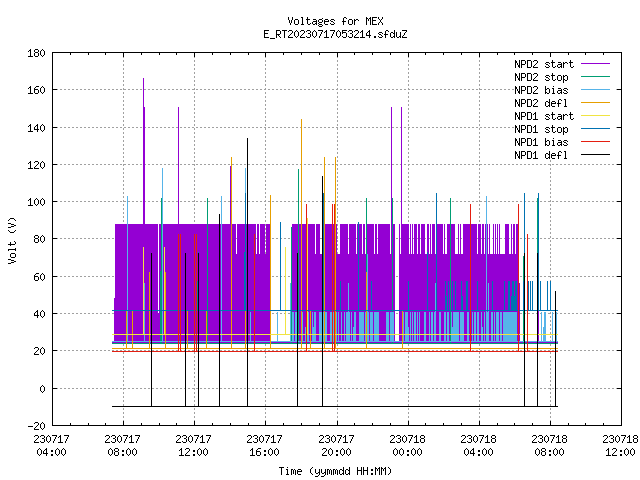Screen dimensions: 640x480
Task: Click the y-axis tick value 160
Action: pos(36,90)
